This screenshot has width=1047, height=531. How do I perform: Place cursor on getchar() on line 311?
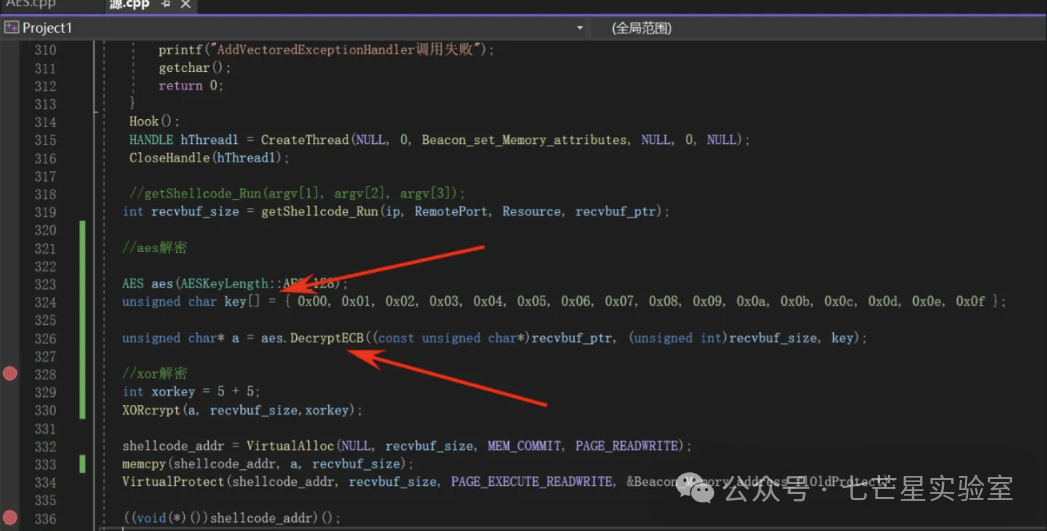point(194,67)
